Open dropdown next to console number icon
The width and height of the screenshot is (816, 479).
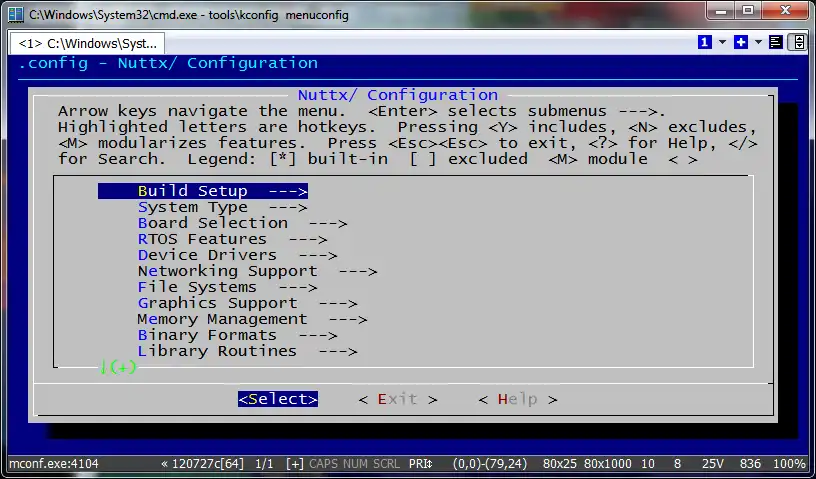click(x=722, y=42)
